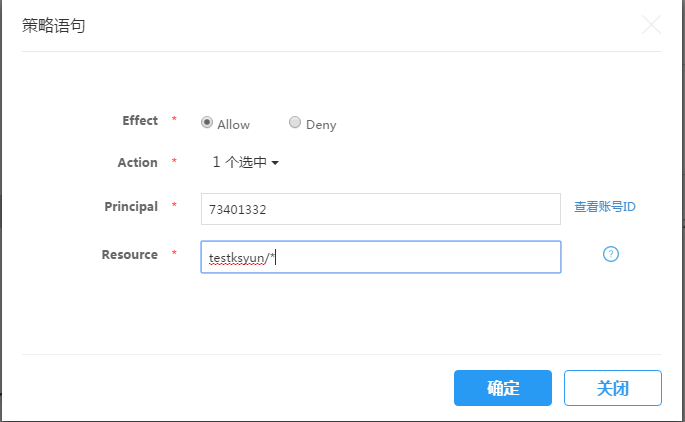The image size is (685, 422).
Task: Click the Deny label text
Action: (x=321, y=125)
